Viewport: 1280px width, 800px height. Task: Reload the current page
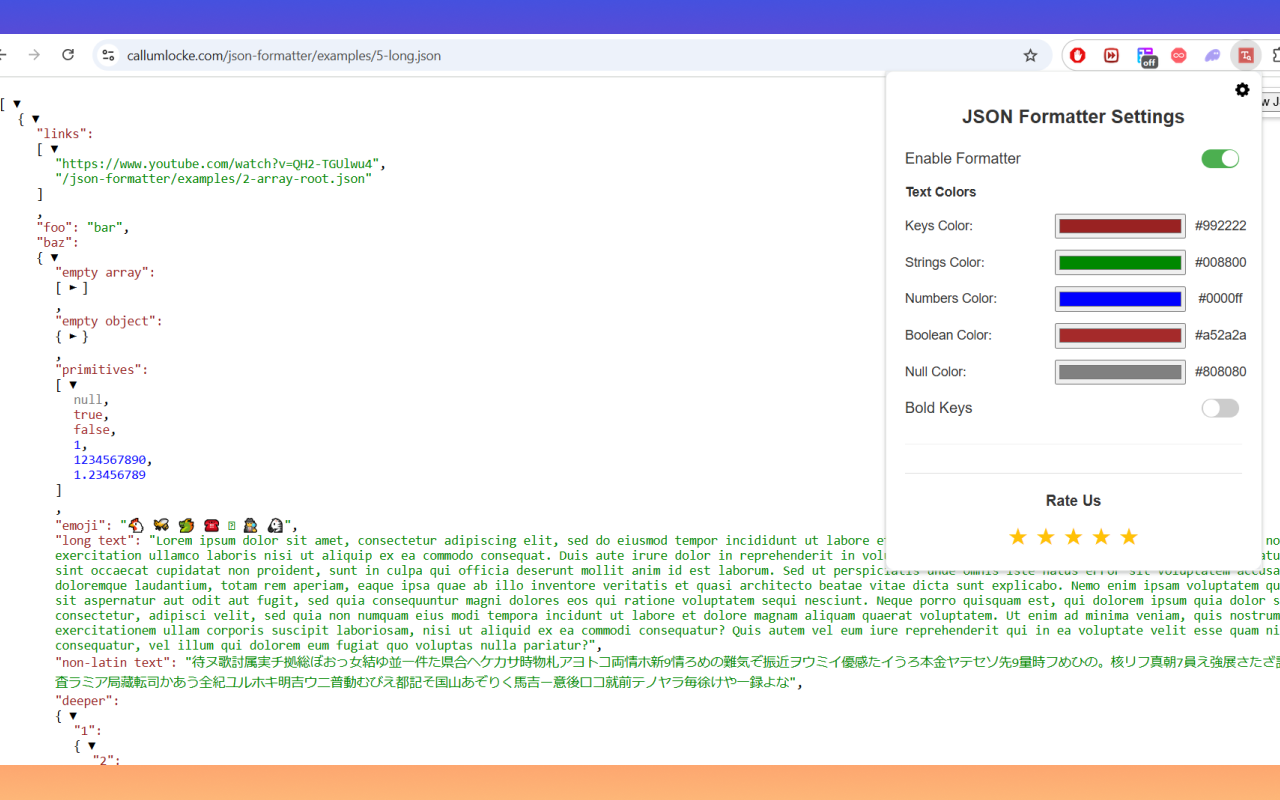(x=68, y=55)
